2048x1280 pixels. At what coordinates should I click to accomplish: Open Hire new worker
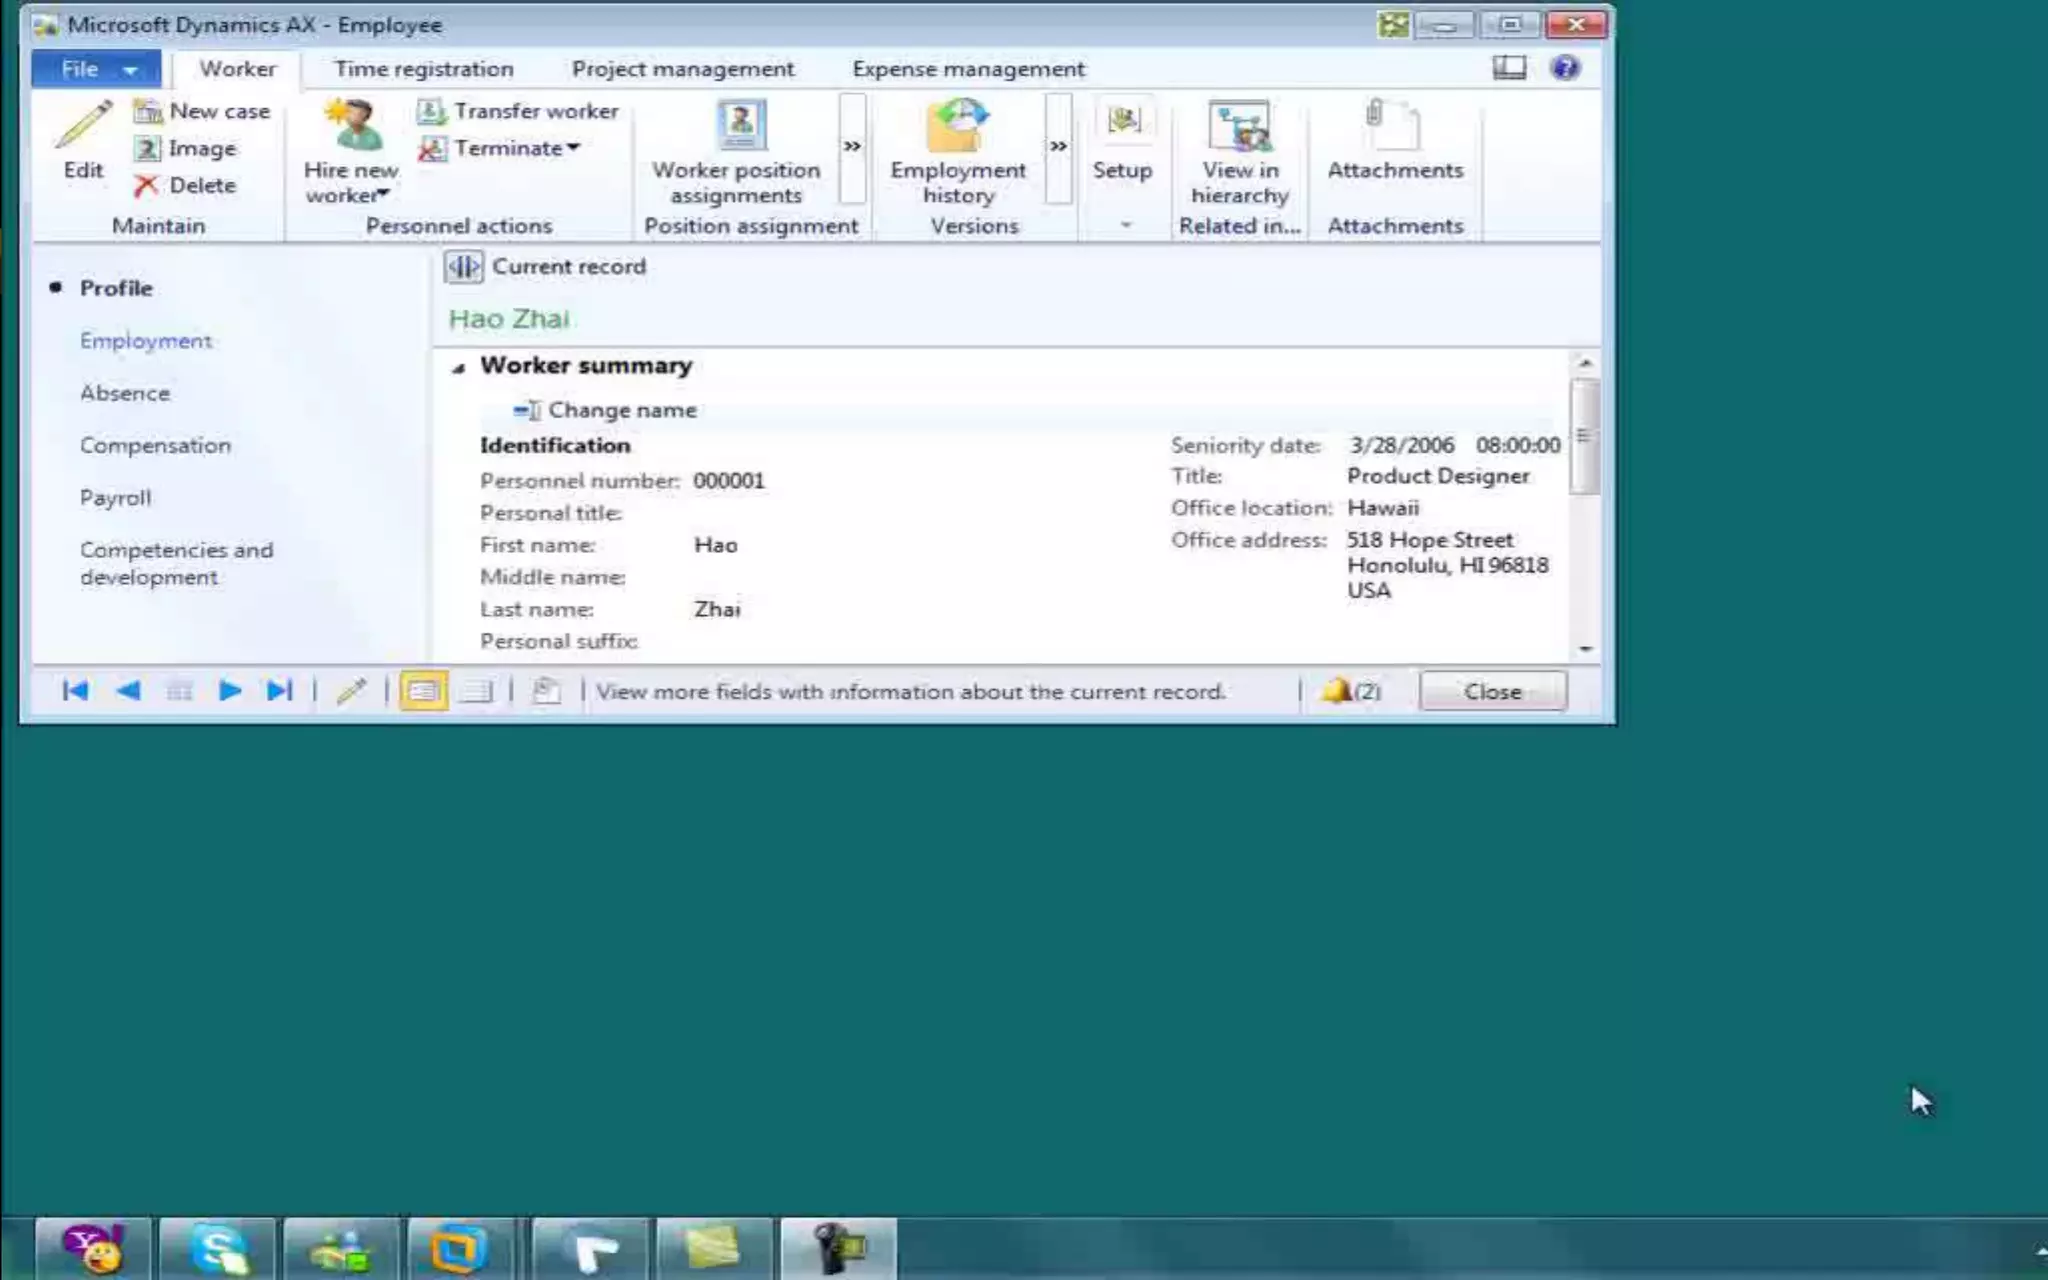[x=351, y=152]
